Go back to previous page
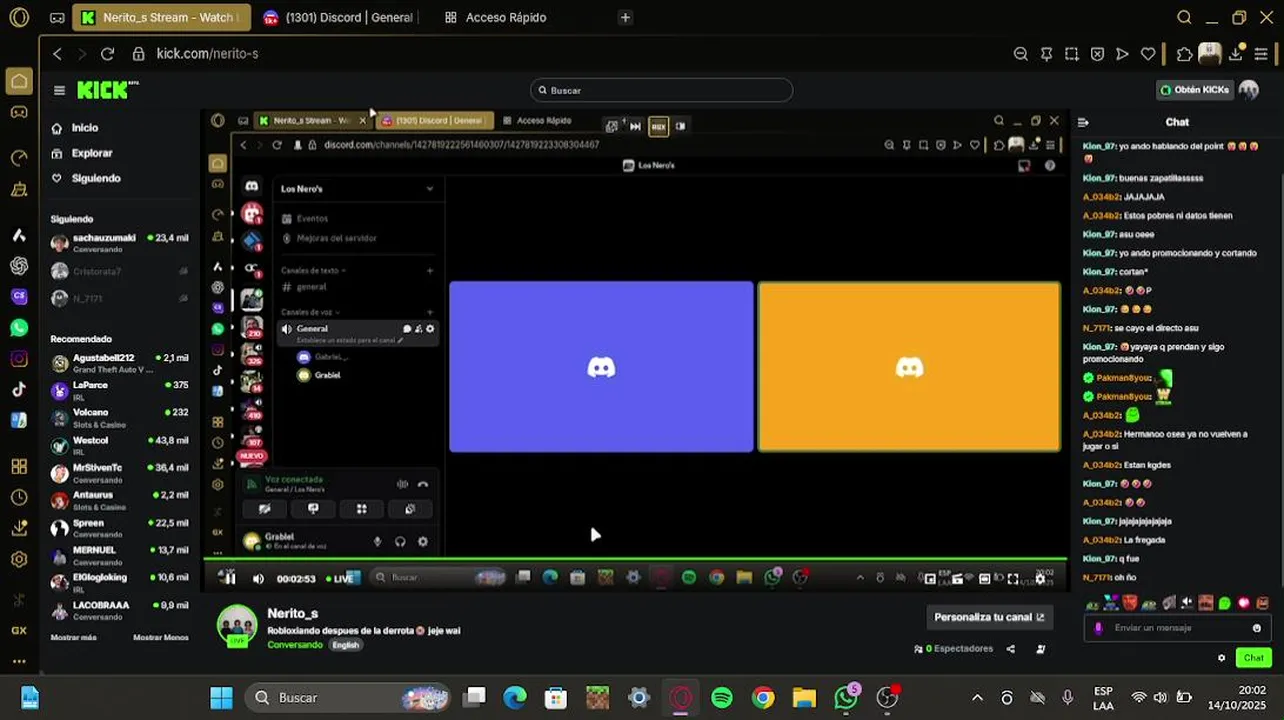 [57, 54]
